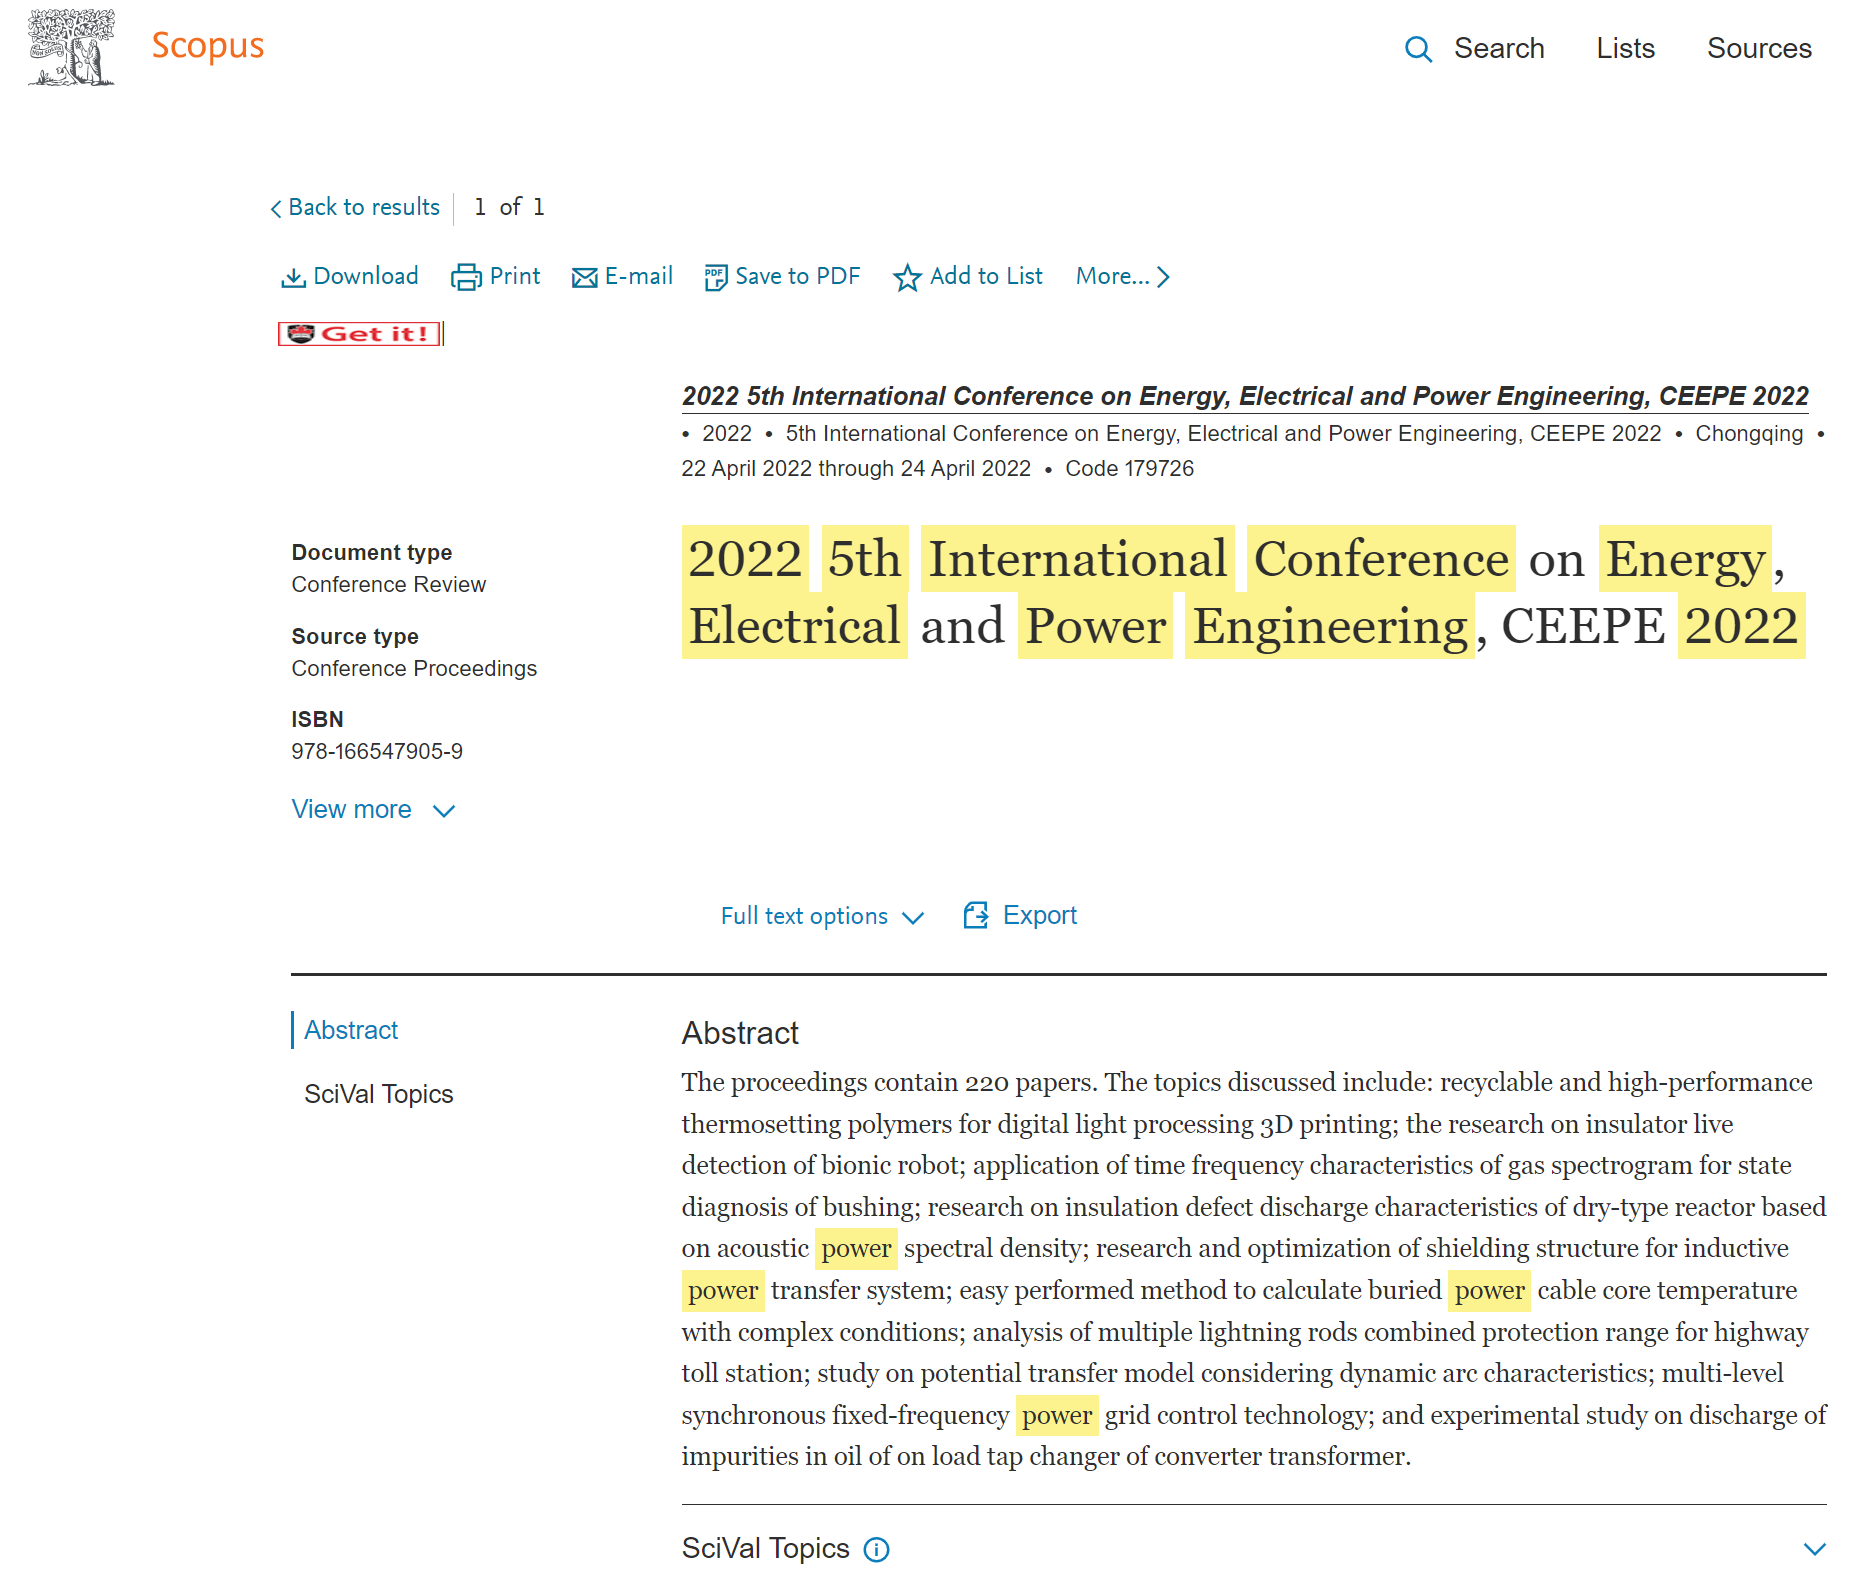1857x1582 pixels.
Task: Click the Code 179726 text
Action: click(x=1129, y=468)
